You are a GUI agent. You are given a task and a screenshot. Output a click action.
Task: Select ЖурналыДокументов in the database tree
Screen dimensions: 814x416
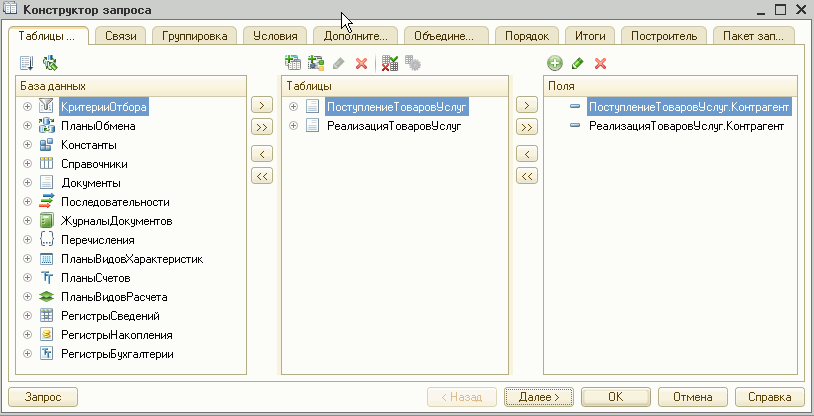117,221
